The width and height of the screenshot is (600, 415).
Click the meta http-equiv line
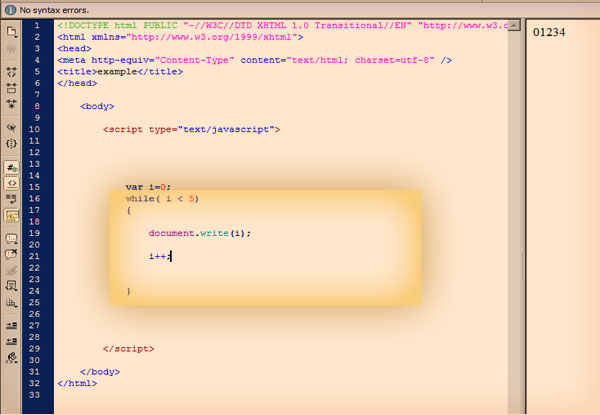tap(254, 60)
